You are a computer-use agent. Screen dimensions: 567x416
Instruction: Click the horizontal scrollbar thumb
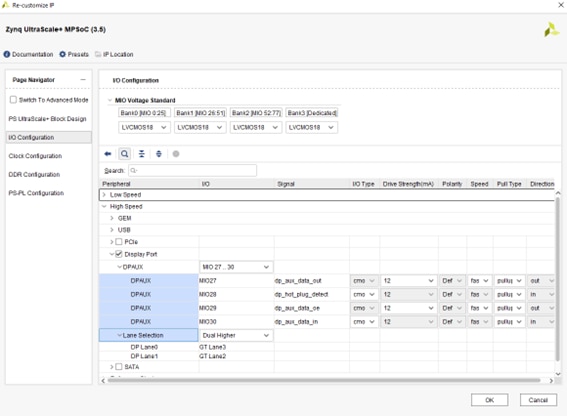(324, 380)
